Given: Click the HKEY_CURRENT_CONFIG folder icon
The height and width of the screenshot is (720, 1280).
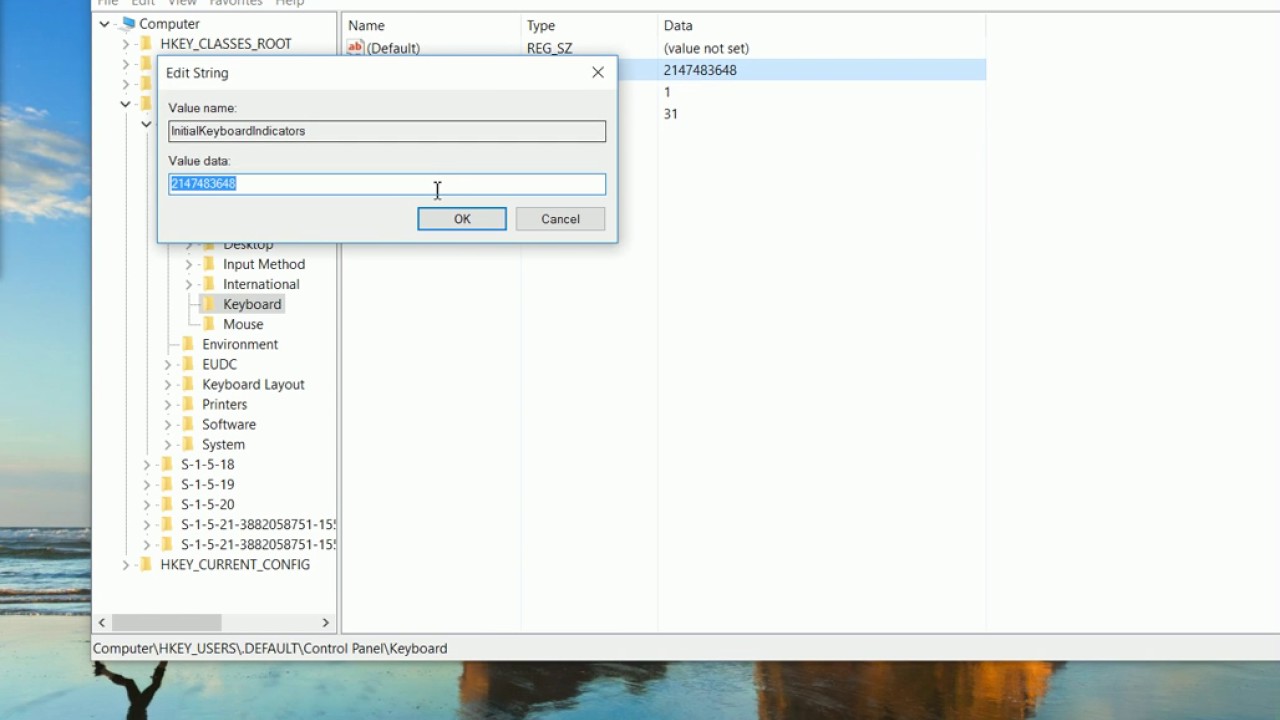Looking at the screenshot, I should tap(146, 564).
